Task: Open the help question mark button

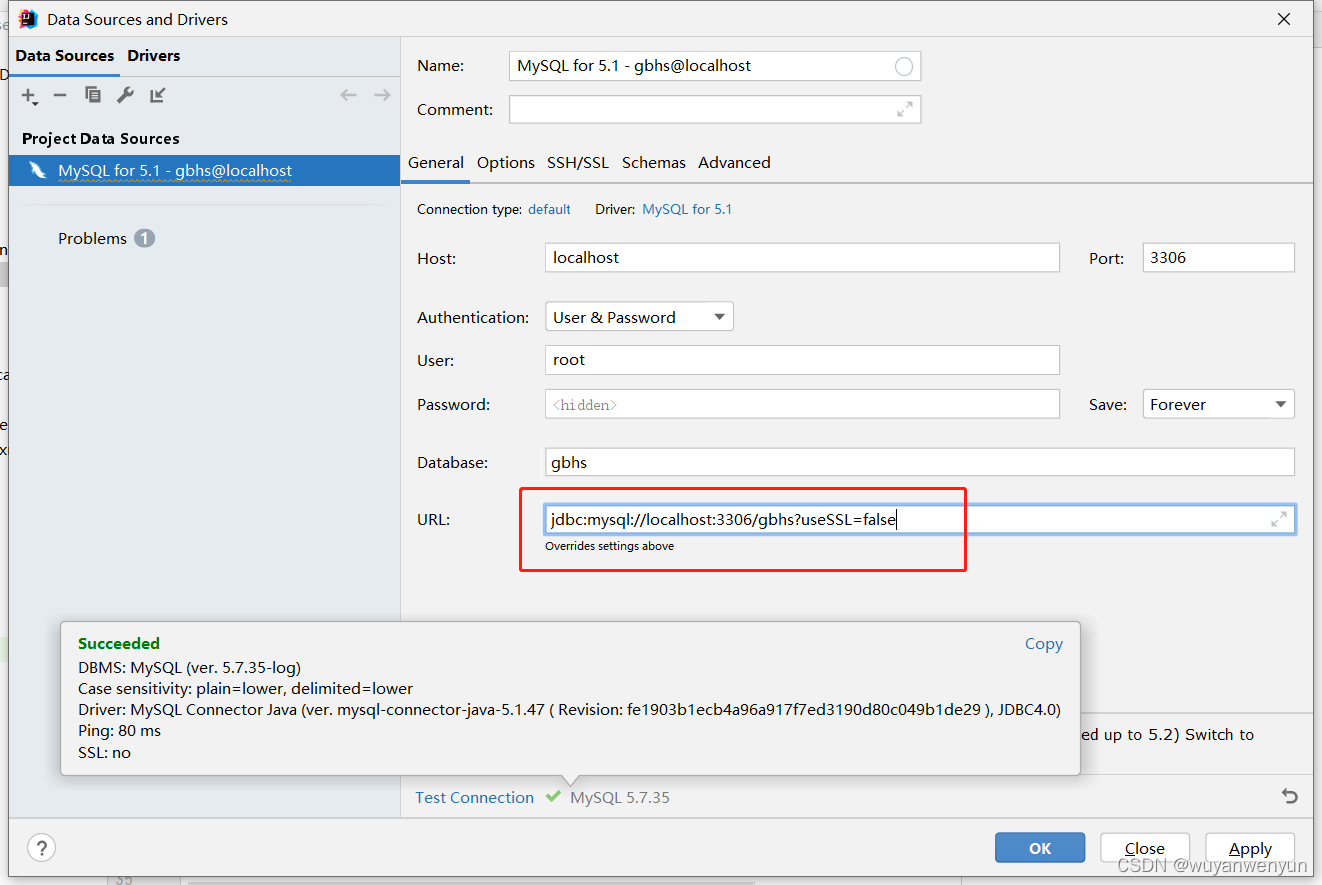Action: point(41,847)
